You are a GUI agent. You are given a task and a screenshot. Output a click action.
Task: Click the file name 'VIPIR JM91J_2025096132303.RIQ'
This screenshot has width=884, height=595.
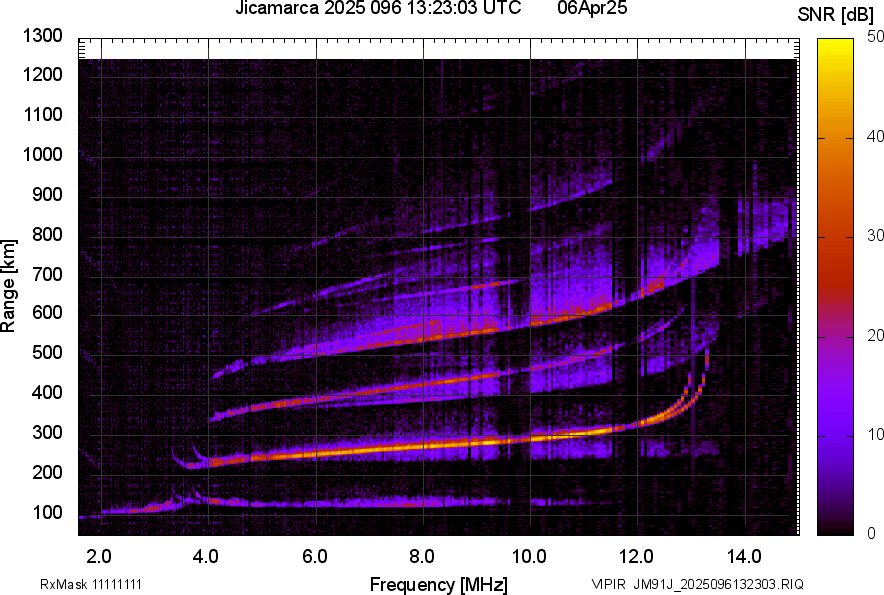[698, 584]
